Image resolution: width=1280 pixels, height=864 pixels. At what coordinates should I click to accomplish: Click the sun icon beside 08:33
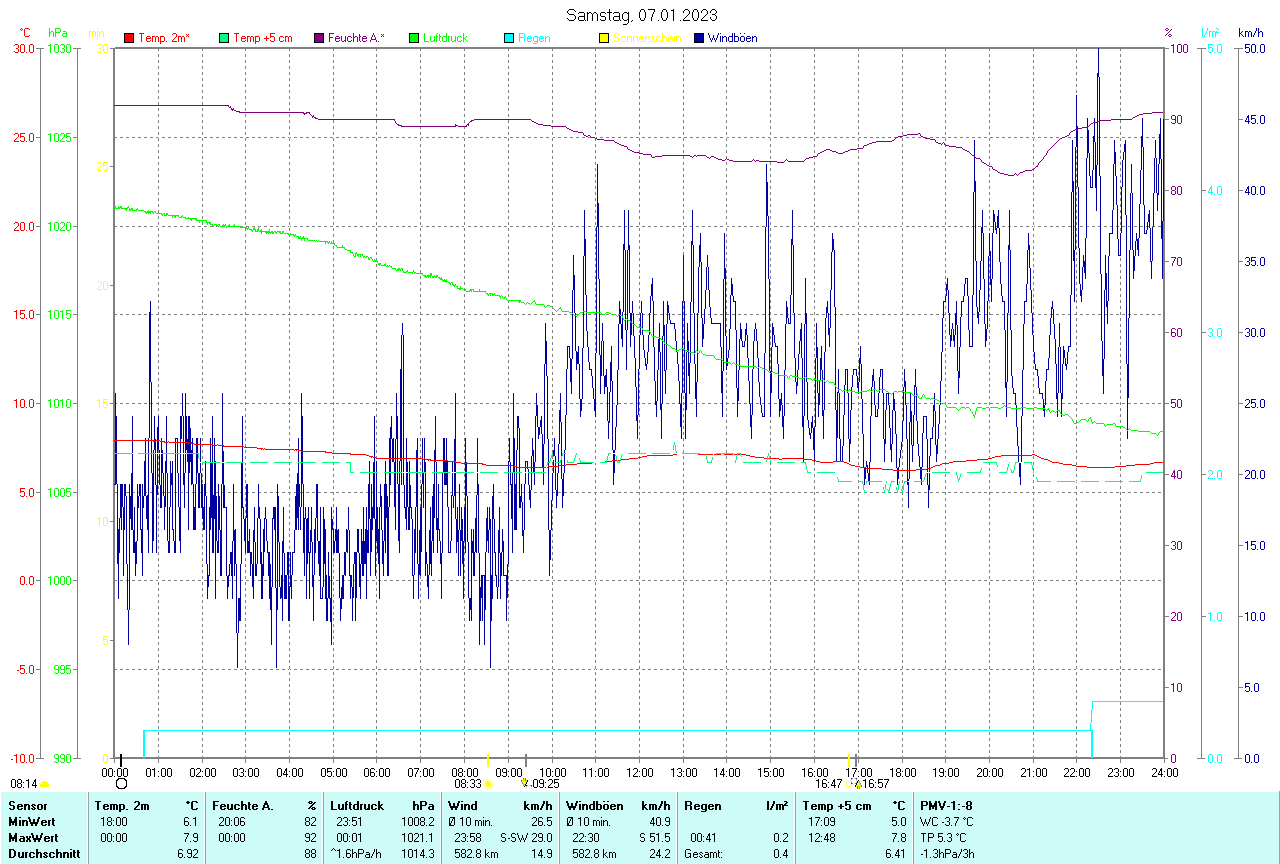coord(488,785)
